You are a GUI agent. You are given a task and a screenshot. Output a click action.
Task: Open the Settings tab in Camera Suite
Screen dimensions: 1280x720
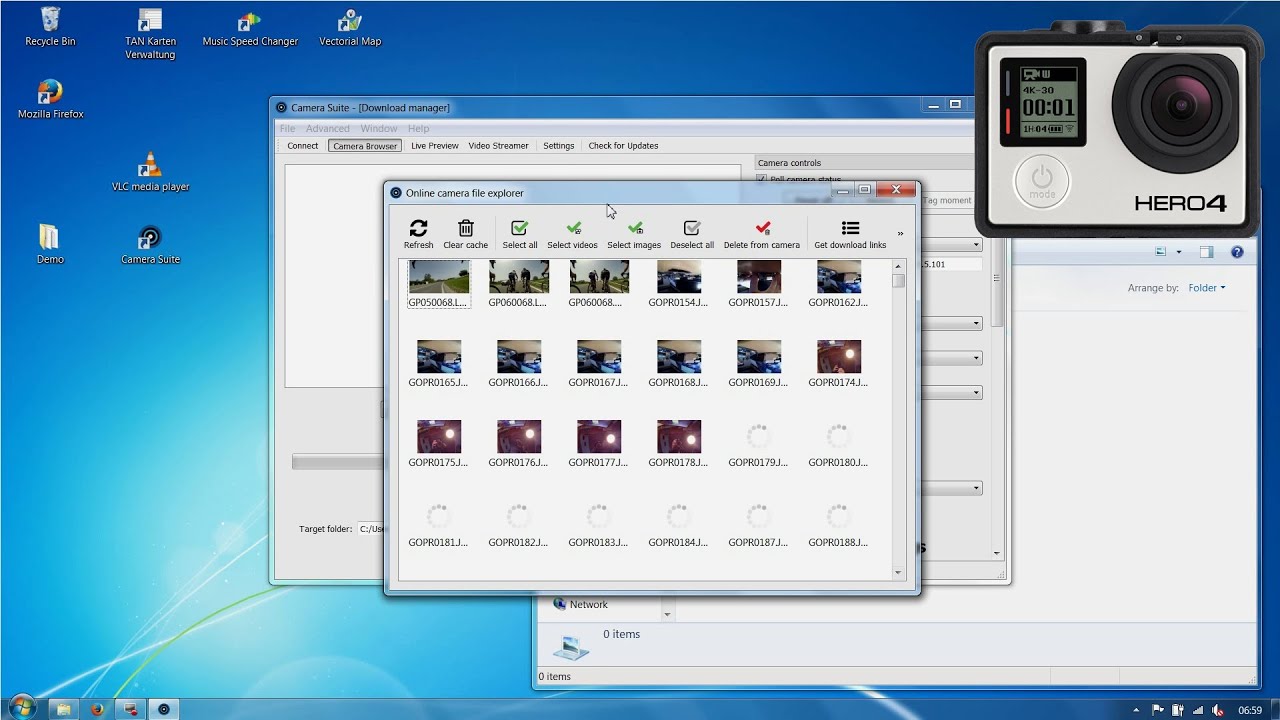click(x=558, y=146)
